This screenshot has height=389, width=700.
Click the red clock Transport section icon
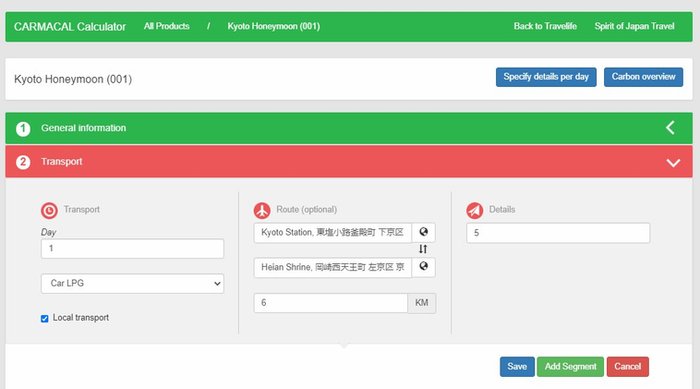49,210
